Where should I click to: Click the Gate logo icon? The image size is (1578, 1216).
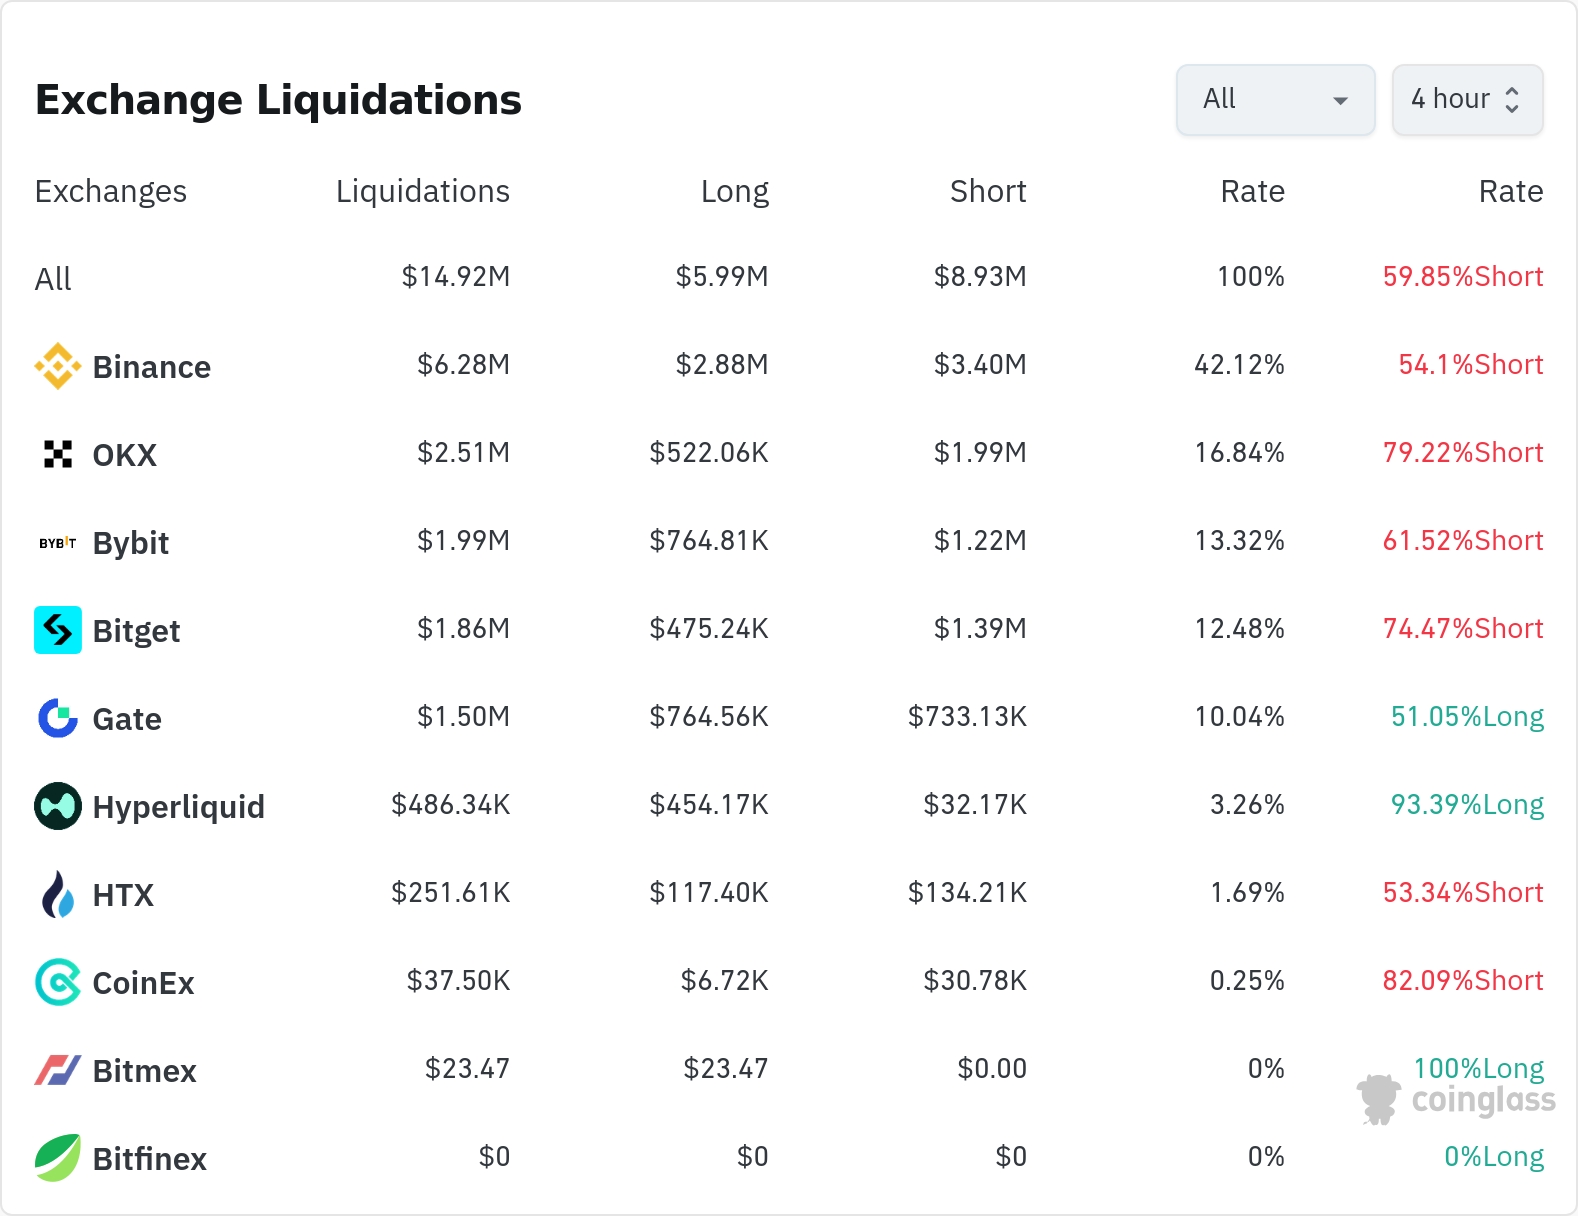[58, 718]
